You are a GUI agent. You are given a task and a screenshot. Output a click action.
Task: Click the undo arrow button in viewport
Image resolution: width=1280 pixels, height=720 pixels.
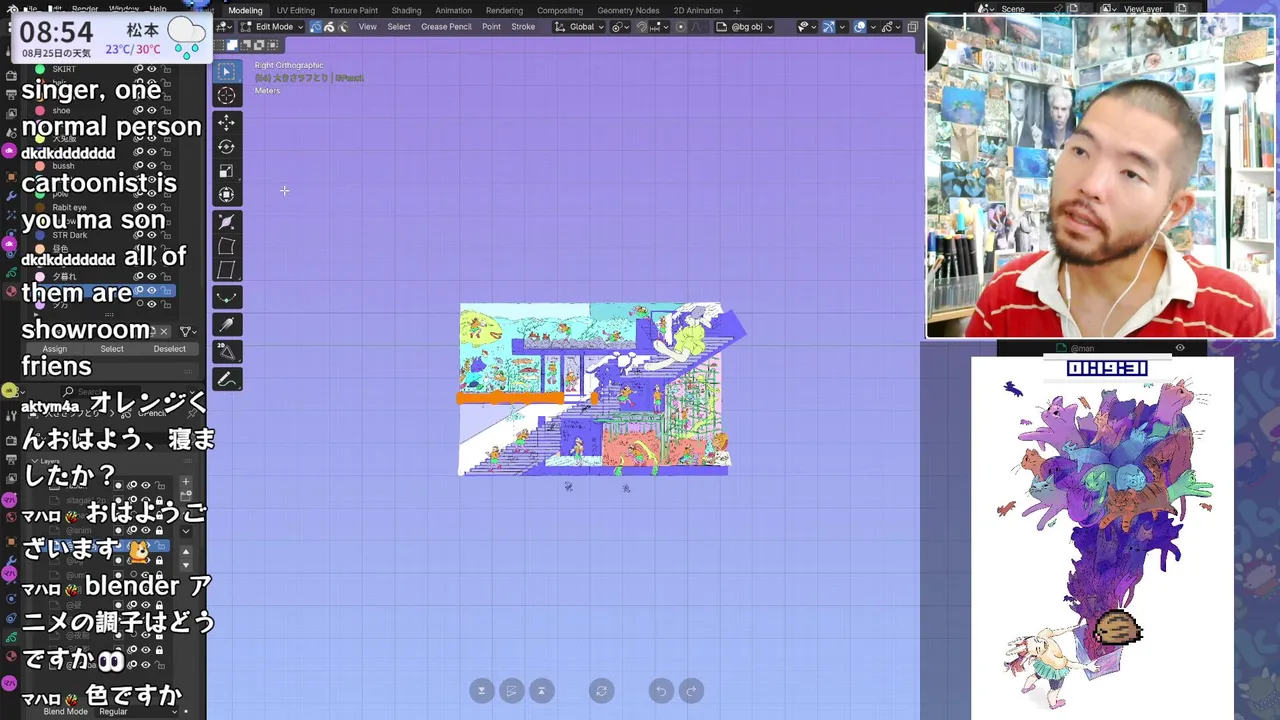[660, 691]
